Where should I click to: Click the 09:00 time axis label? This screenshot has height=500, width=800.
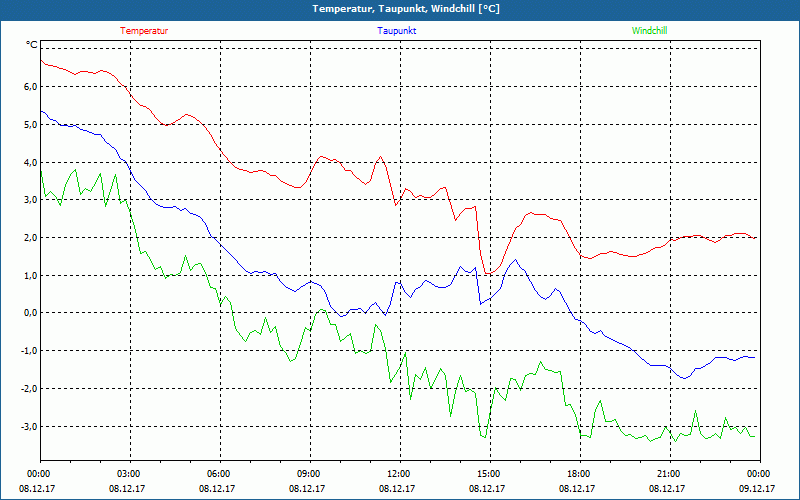[310, 474]
